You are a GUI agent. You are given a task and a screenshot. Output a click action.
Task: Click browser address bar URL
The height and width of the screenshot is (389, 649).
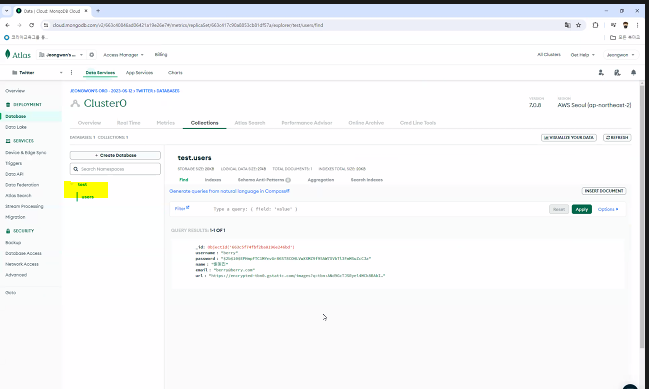187,25
